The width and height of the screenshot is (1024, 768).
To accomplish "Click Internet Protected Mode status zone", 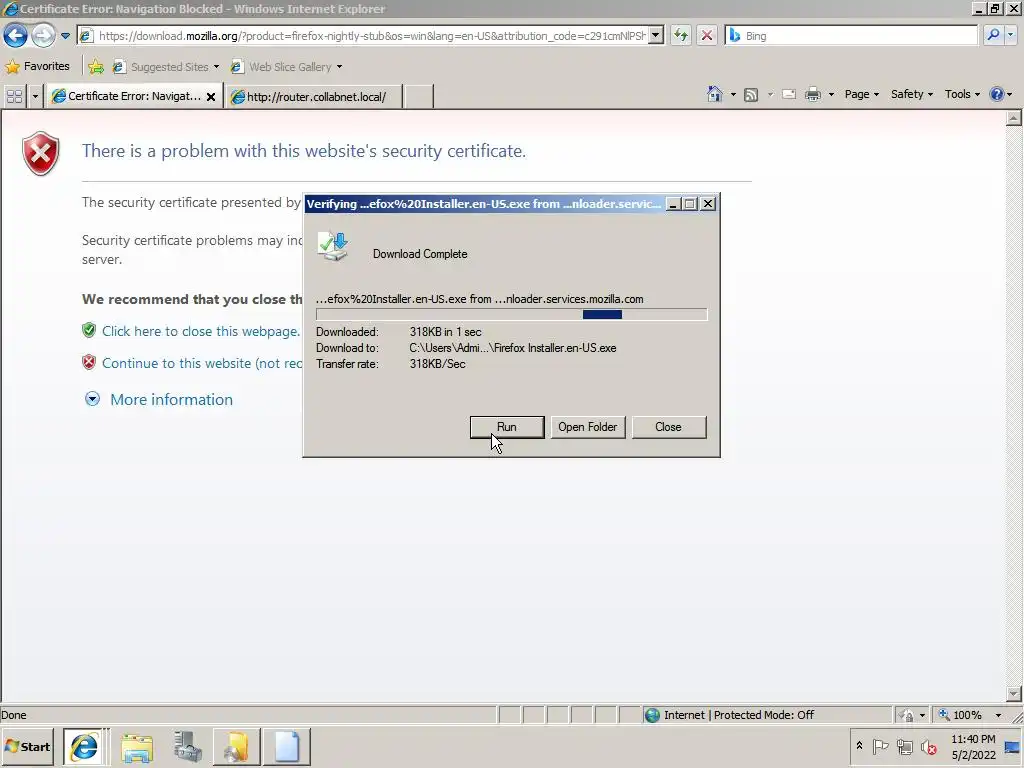I will pos(766,715).
